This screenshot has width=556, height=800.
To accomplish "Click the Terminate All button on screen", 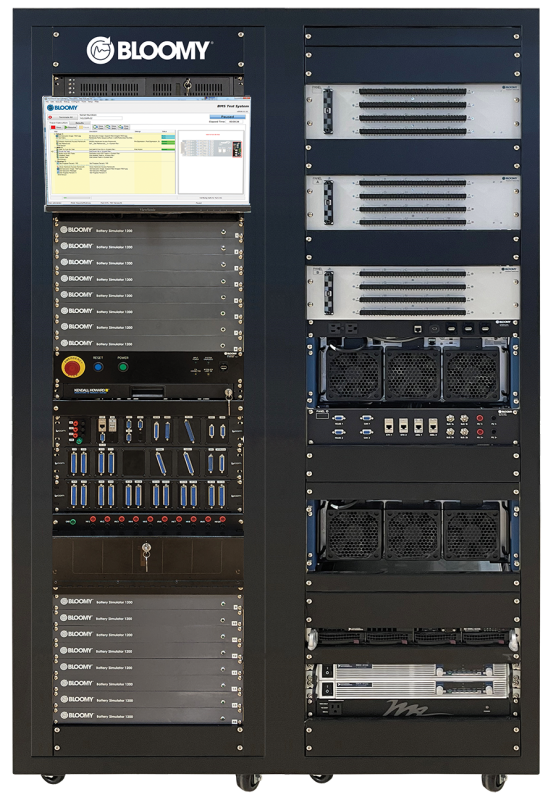I will pos(62,117).
